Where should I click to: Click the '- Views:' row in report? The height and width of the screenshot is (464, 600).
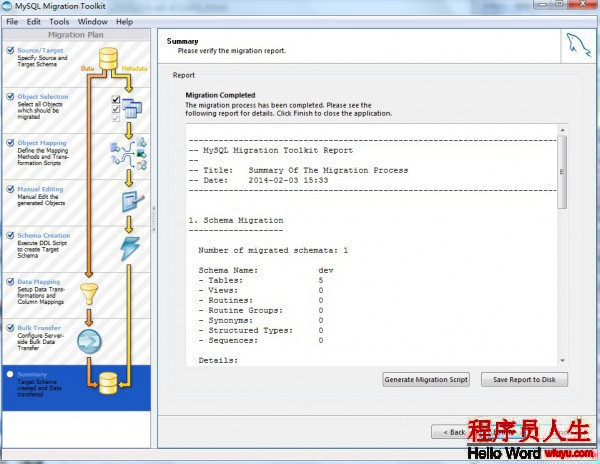[x=261, y=290]
